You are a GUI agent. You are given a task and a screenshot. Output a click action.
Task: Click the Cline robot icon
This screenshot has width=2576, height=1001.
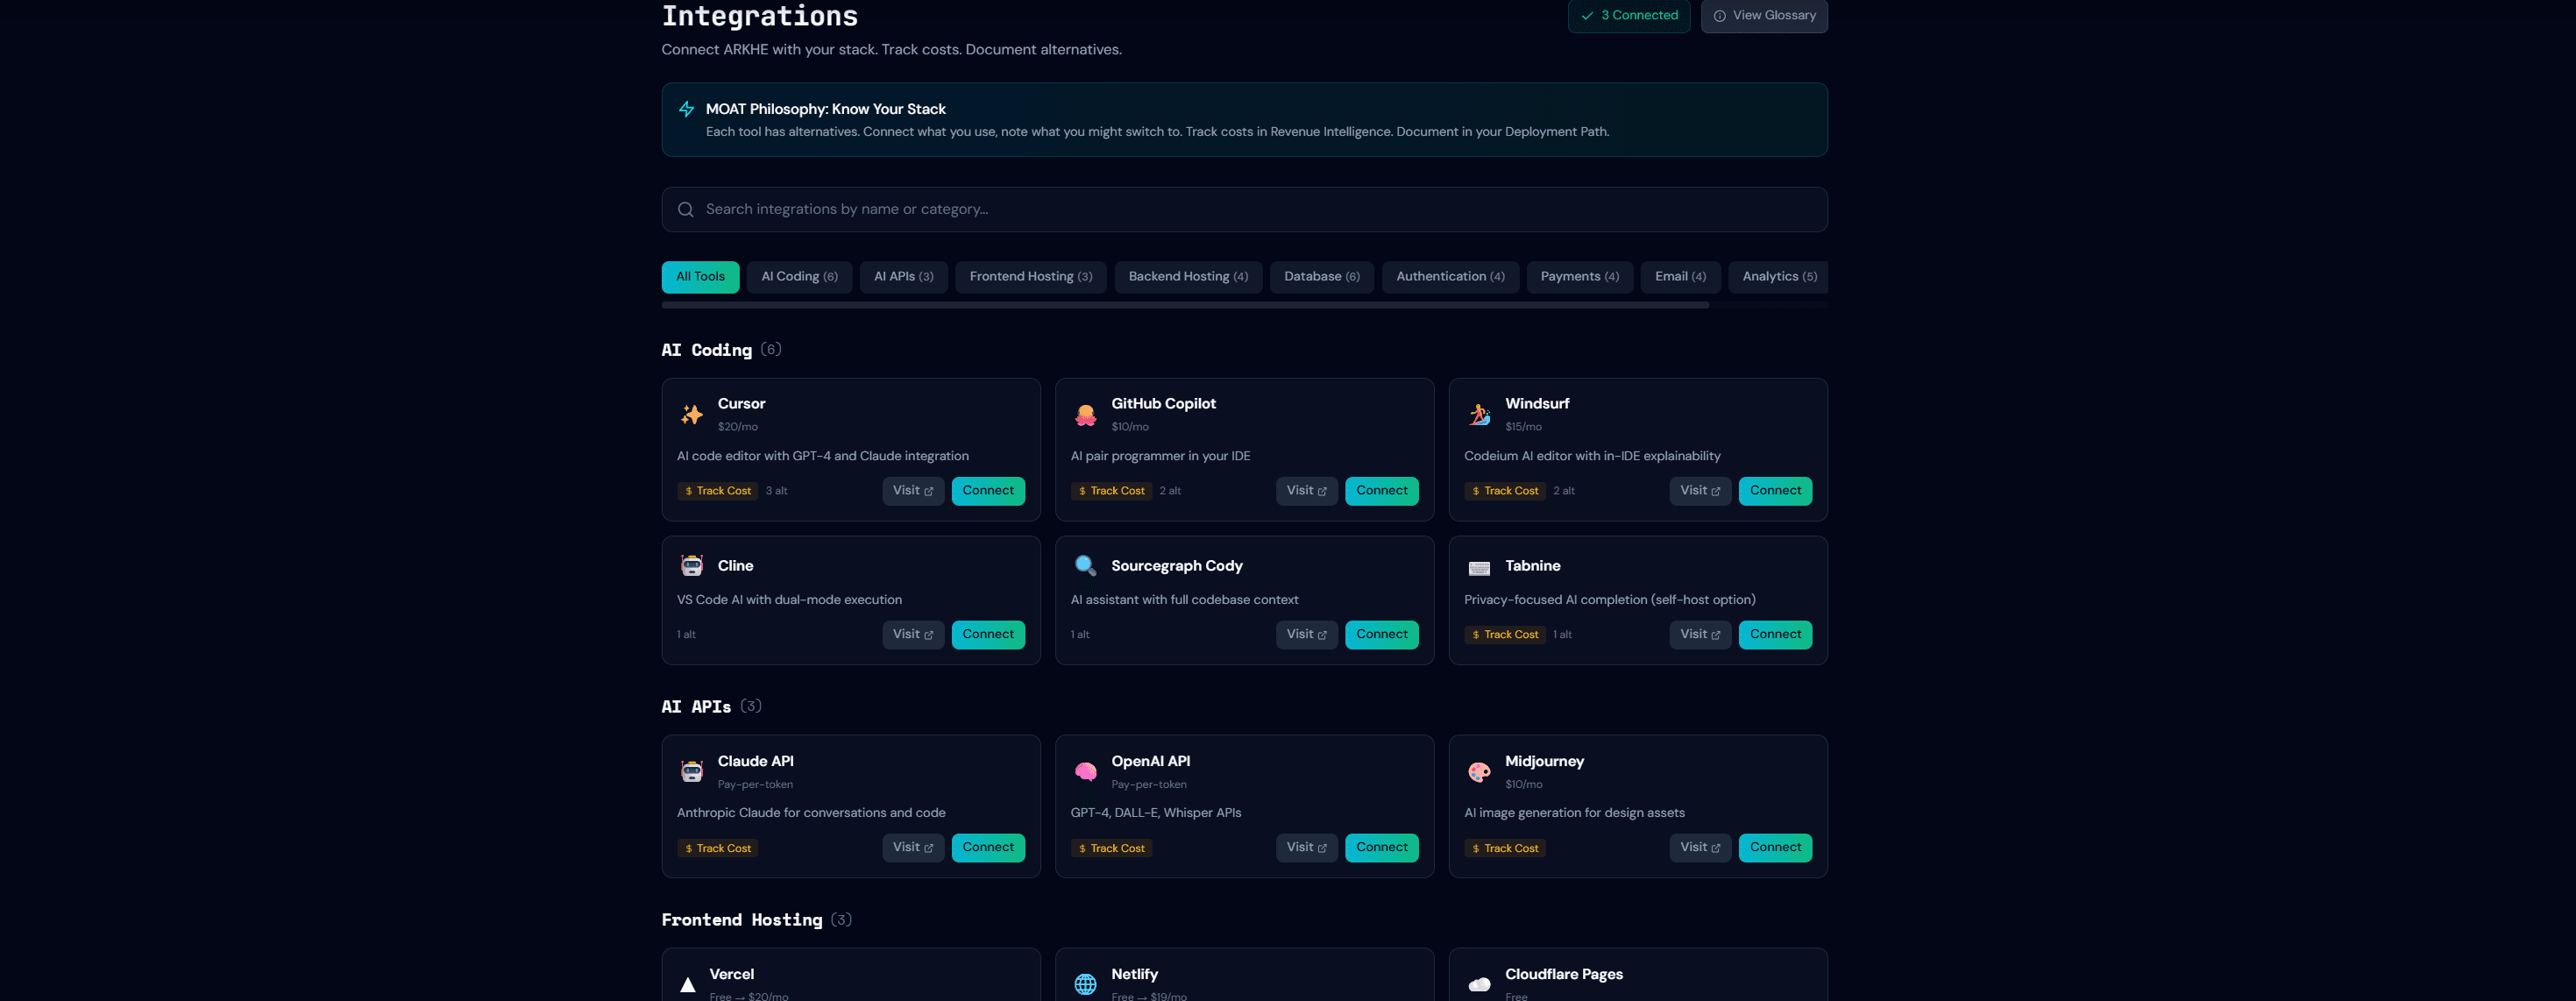(x=691, y=565)
